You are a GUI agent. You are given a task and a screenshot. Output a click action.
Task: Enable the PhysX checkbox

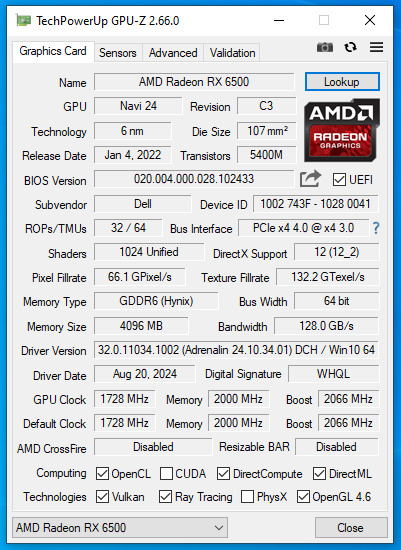click(x=247, y=497)
